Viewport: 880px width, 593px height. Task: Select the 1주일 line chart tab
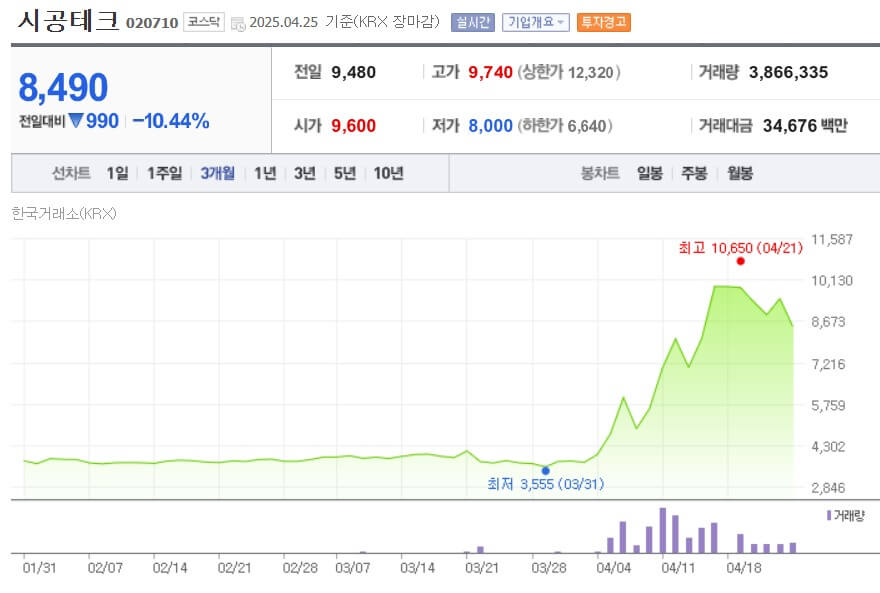[164, 173]
